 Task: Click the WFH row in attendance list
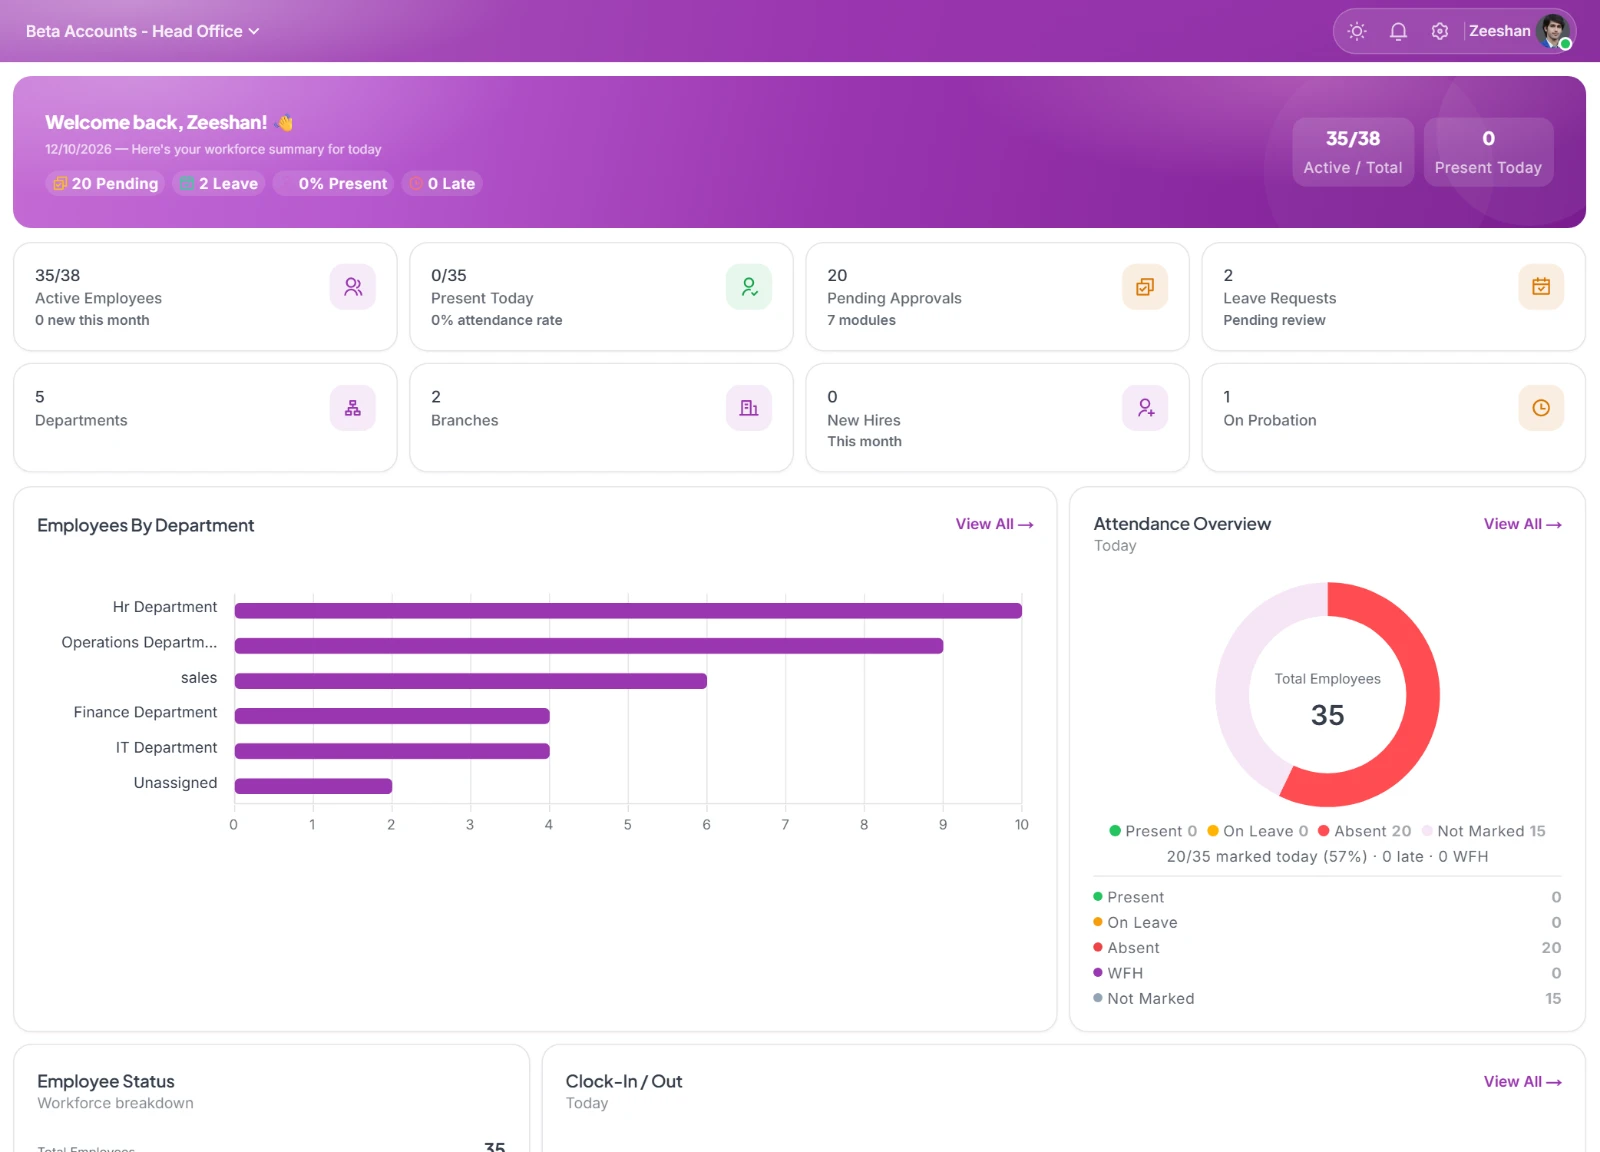click(1327, 973)
